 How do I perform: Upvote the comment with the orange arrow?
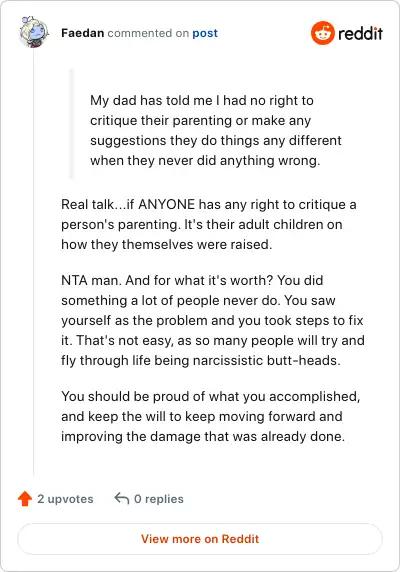click(25, 499)
